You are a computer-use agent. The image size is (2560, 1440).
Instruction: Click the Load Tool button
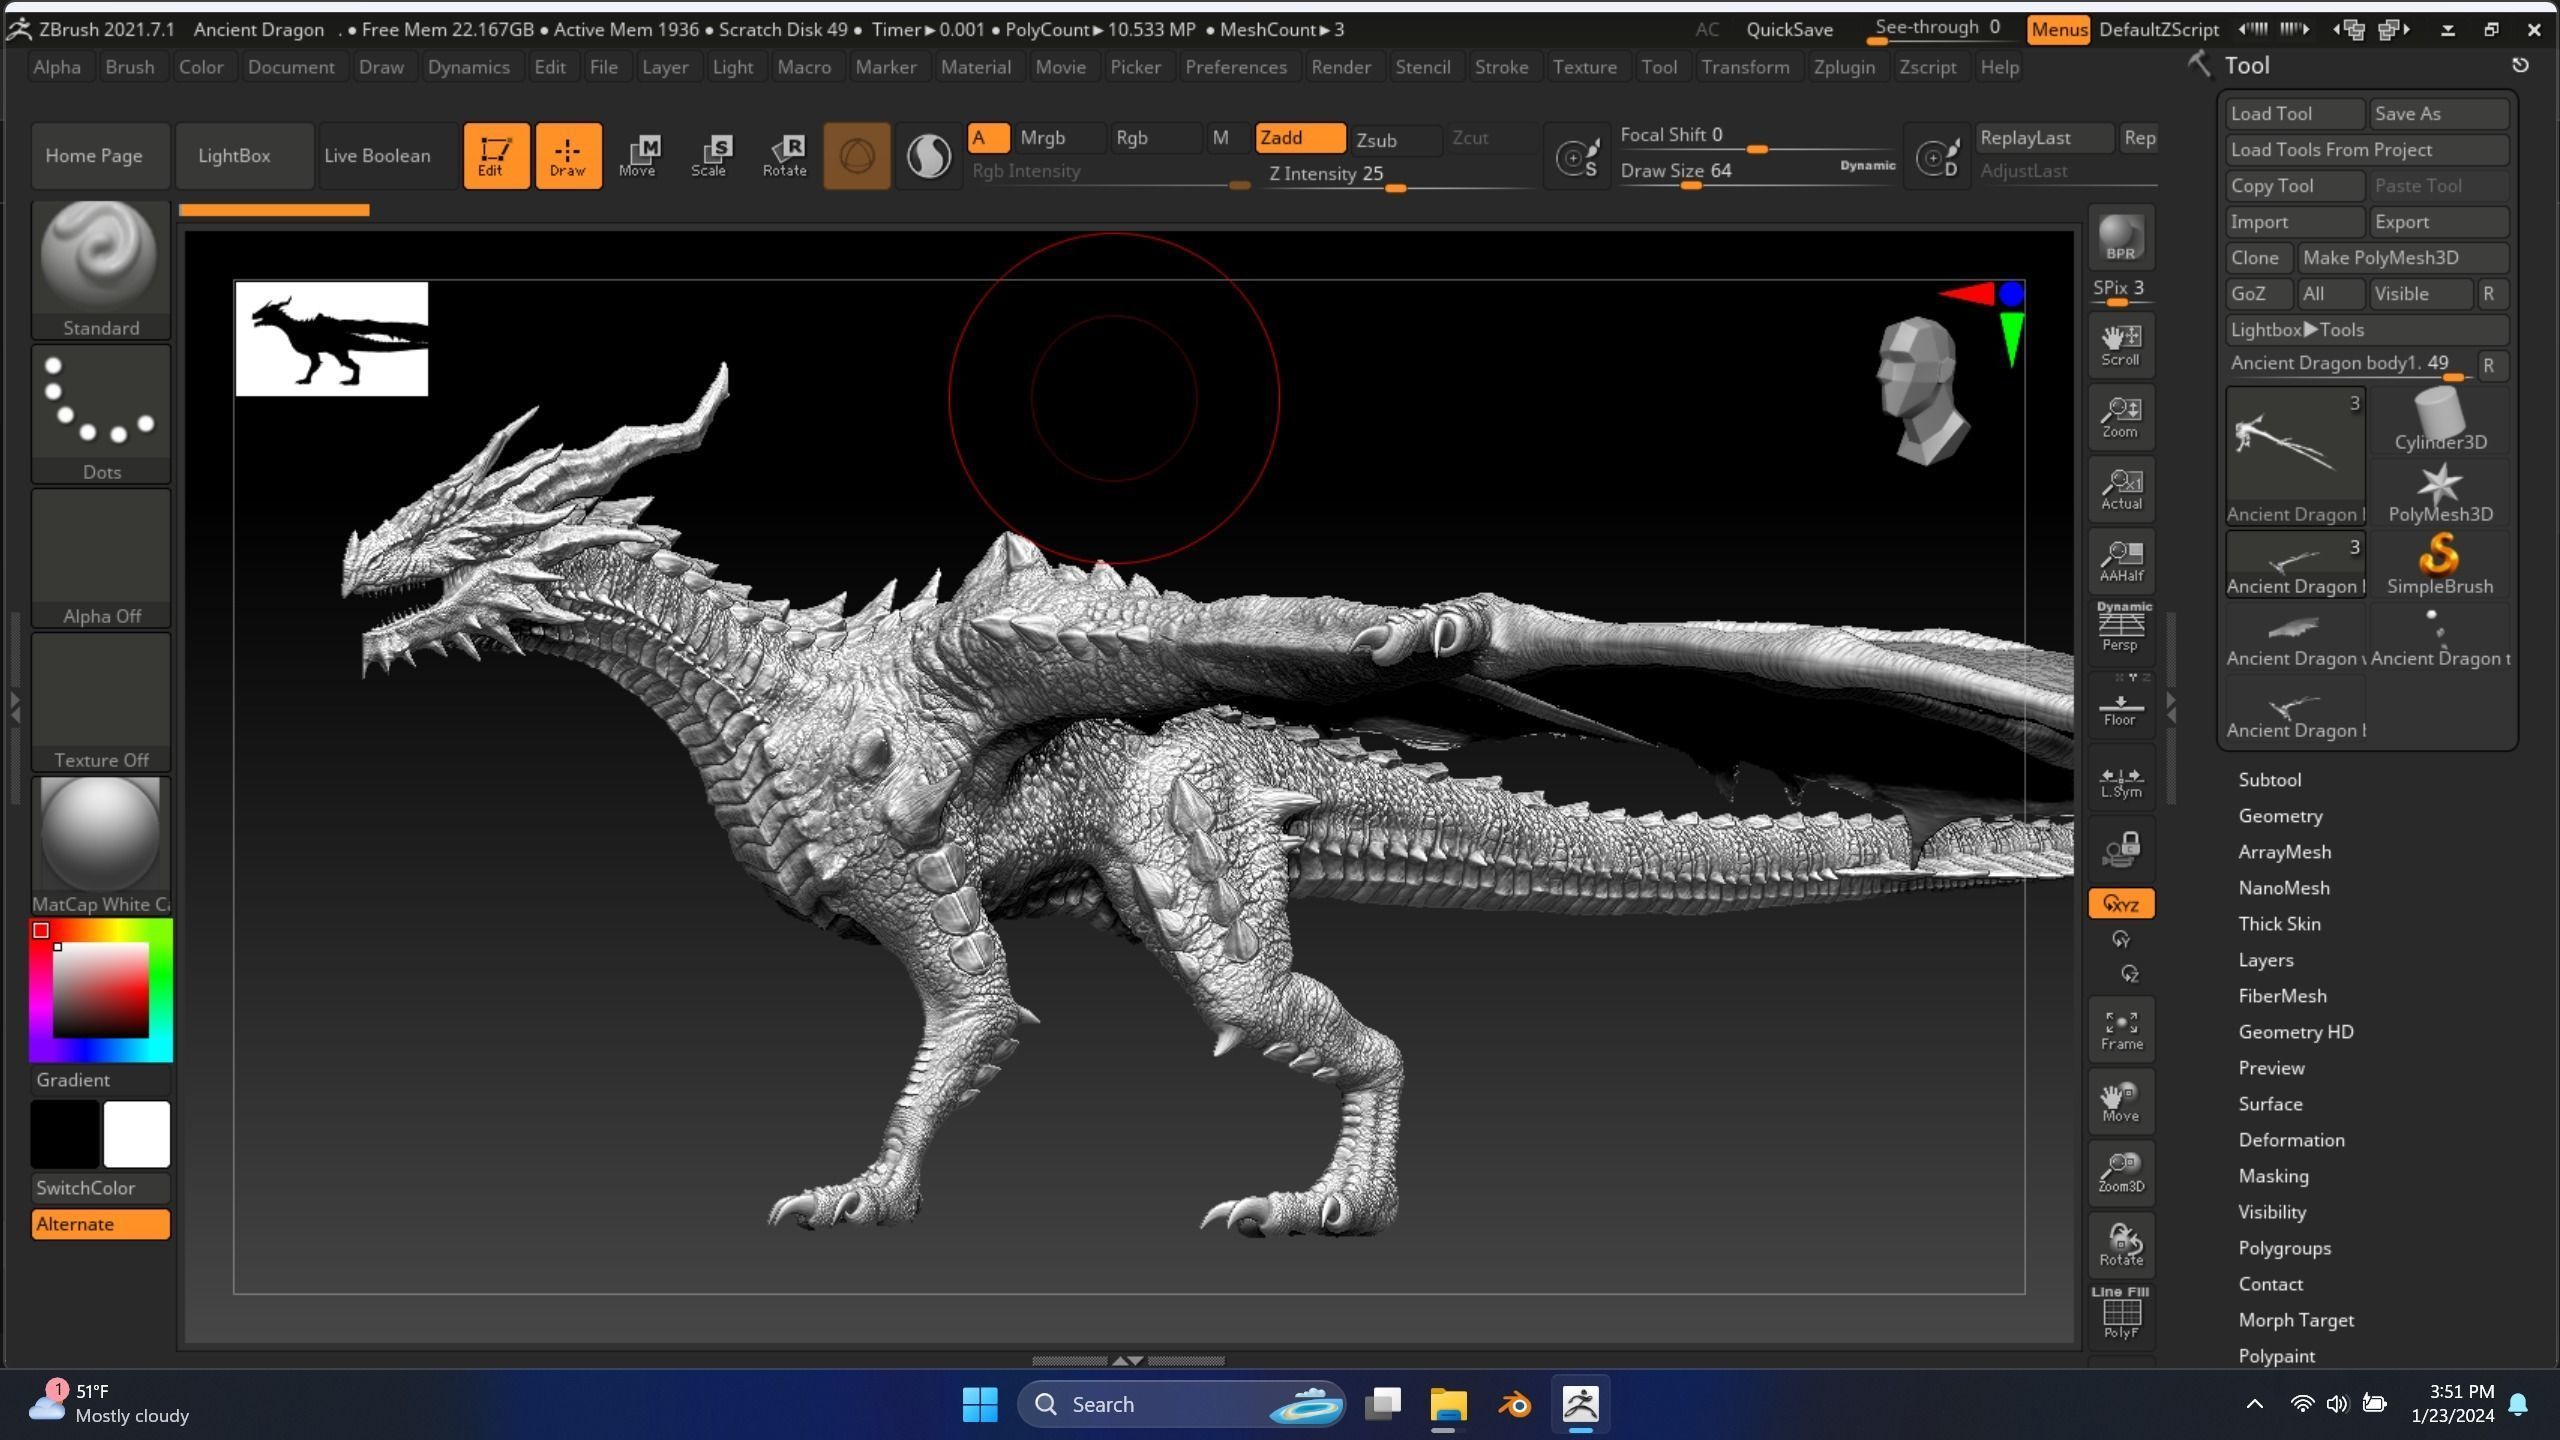2294,114
